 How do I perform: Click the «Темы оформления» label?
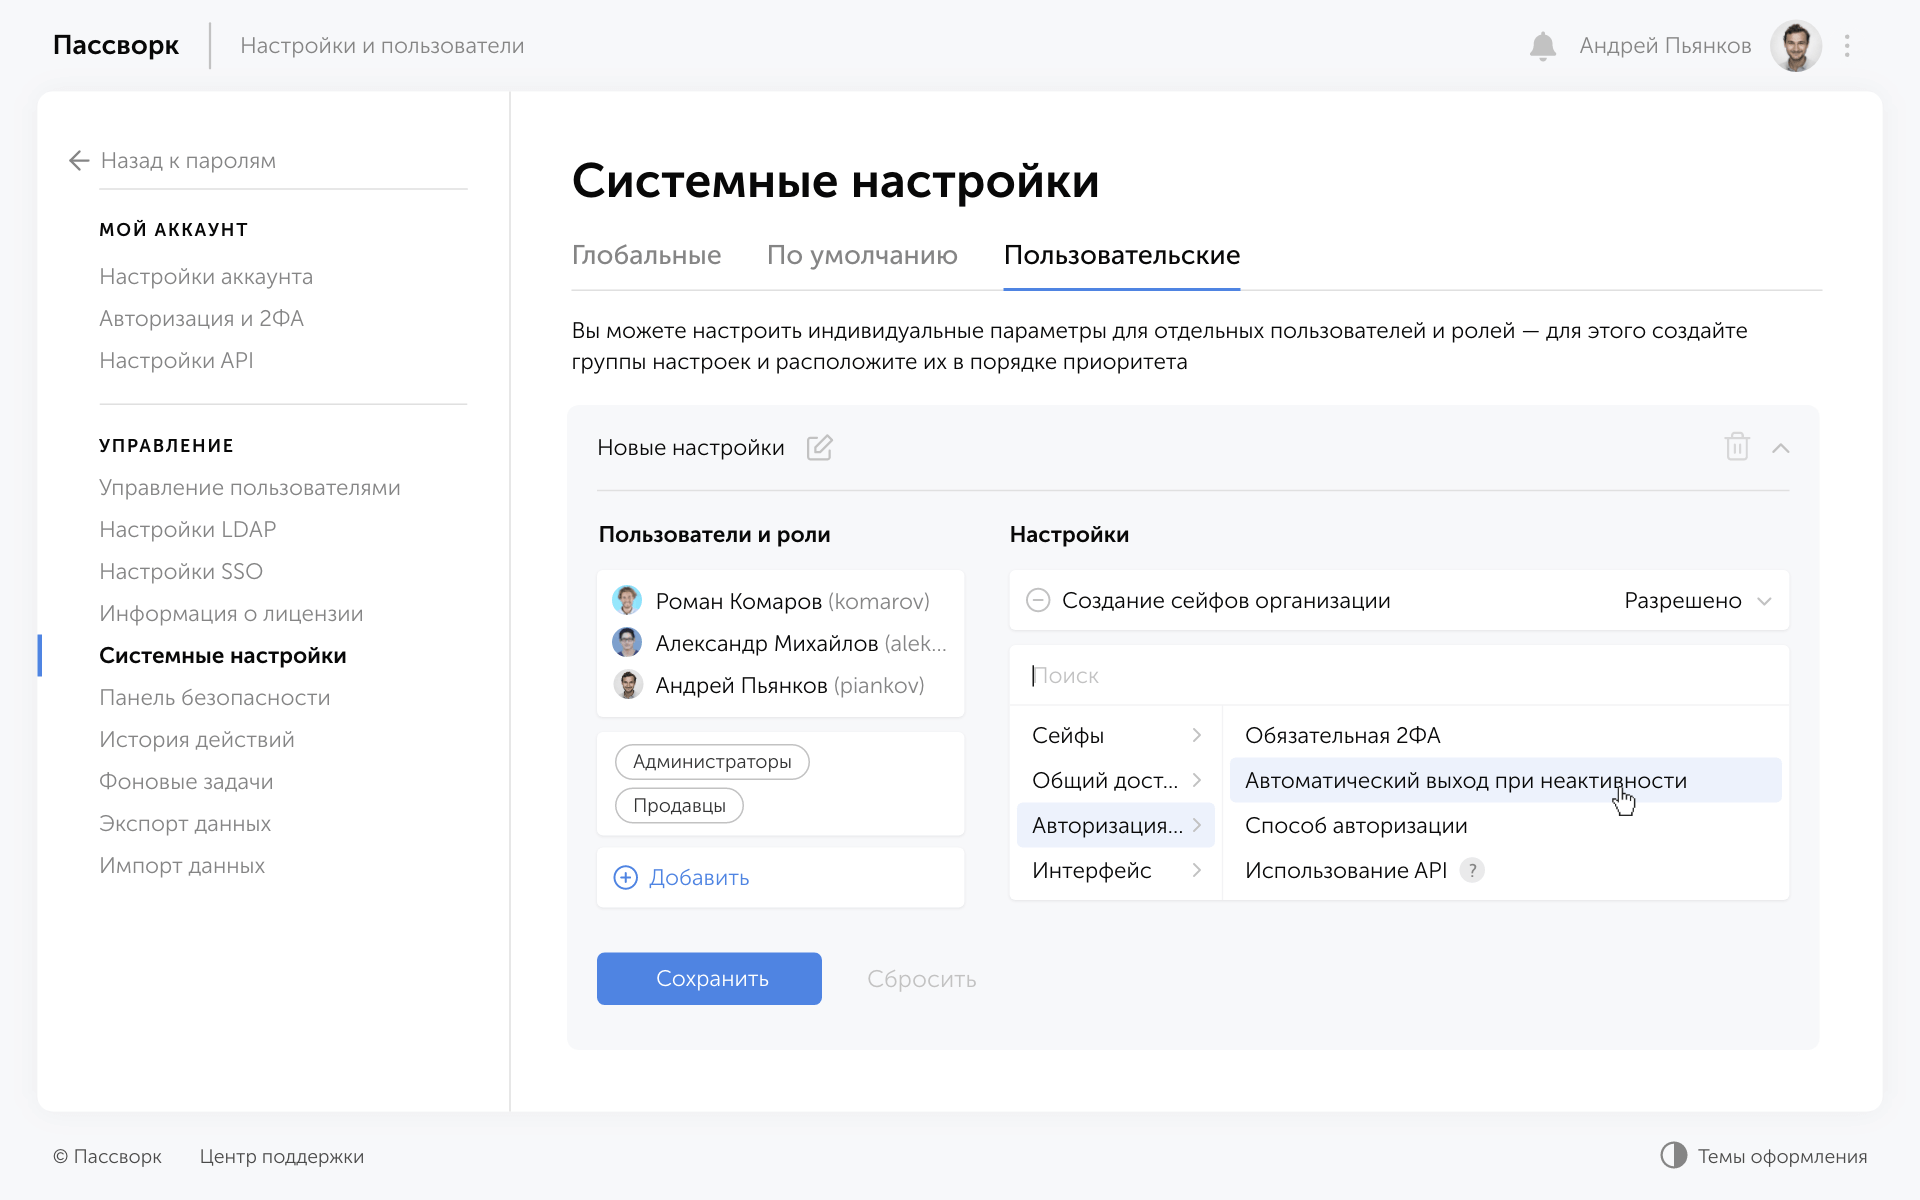[x=1782, y=1156]
